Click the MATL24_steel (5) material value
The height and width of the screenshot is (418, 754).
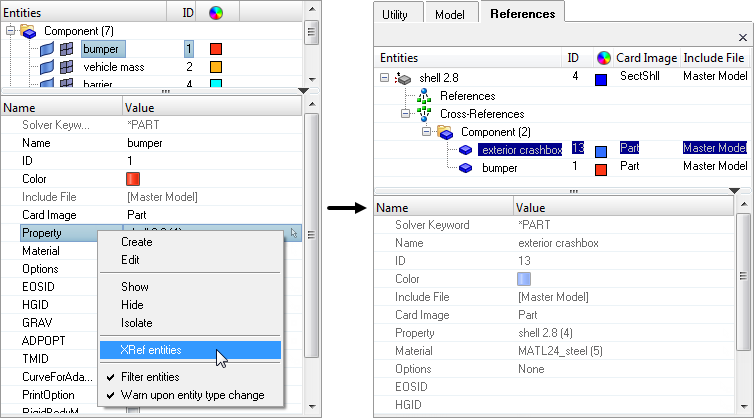point(560,351)
